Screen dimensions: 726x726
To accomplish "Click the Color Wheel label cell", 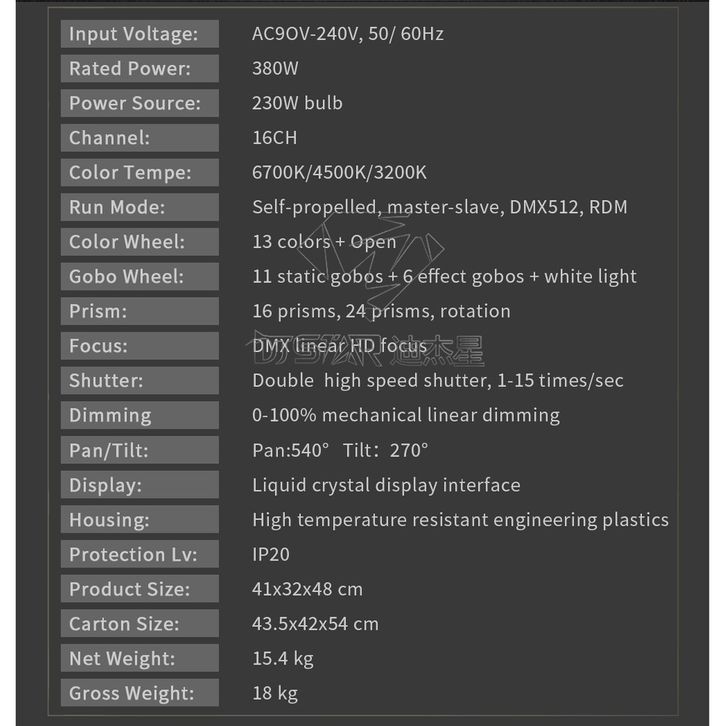I will (x=139, y=242).
